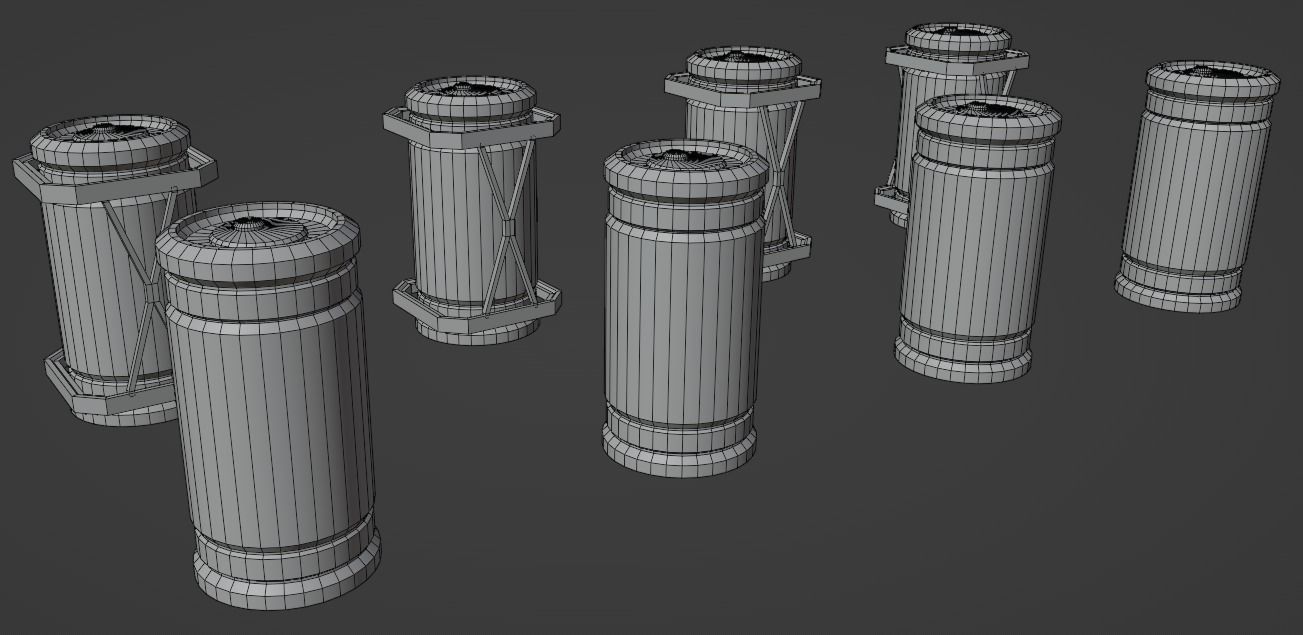Select the largest foreground barrel without frame
The height and width of the screenshot is (635, 1303).
(268, 405)
